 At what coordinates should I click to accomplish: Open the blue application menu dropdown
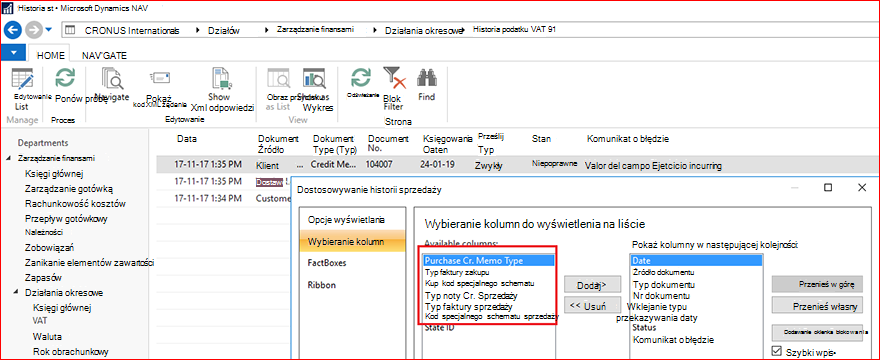13,53
